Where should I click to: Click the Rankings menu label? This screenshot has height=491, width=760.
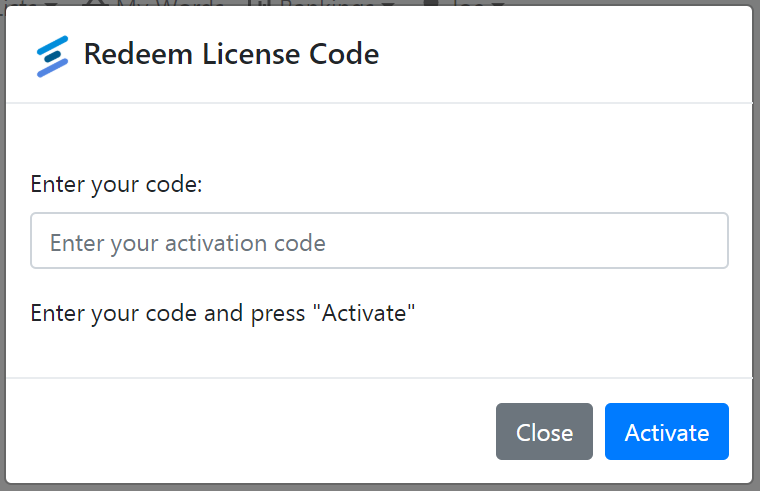point(328,3)
